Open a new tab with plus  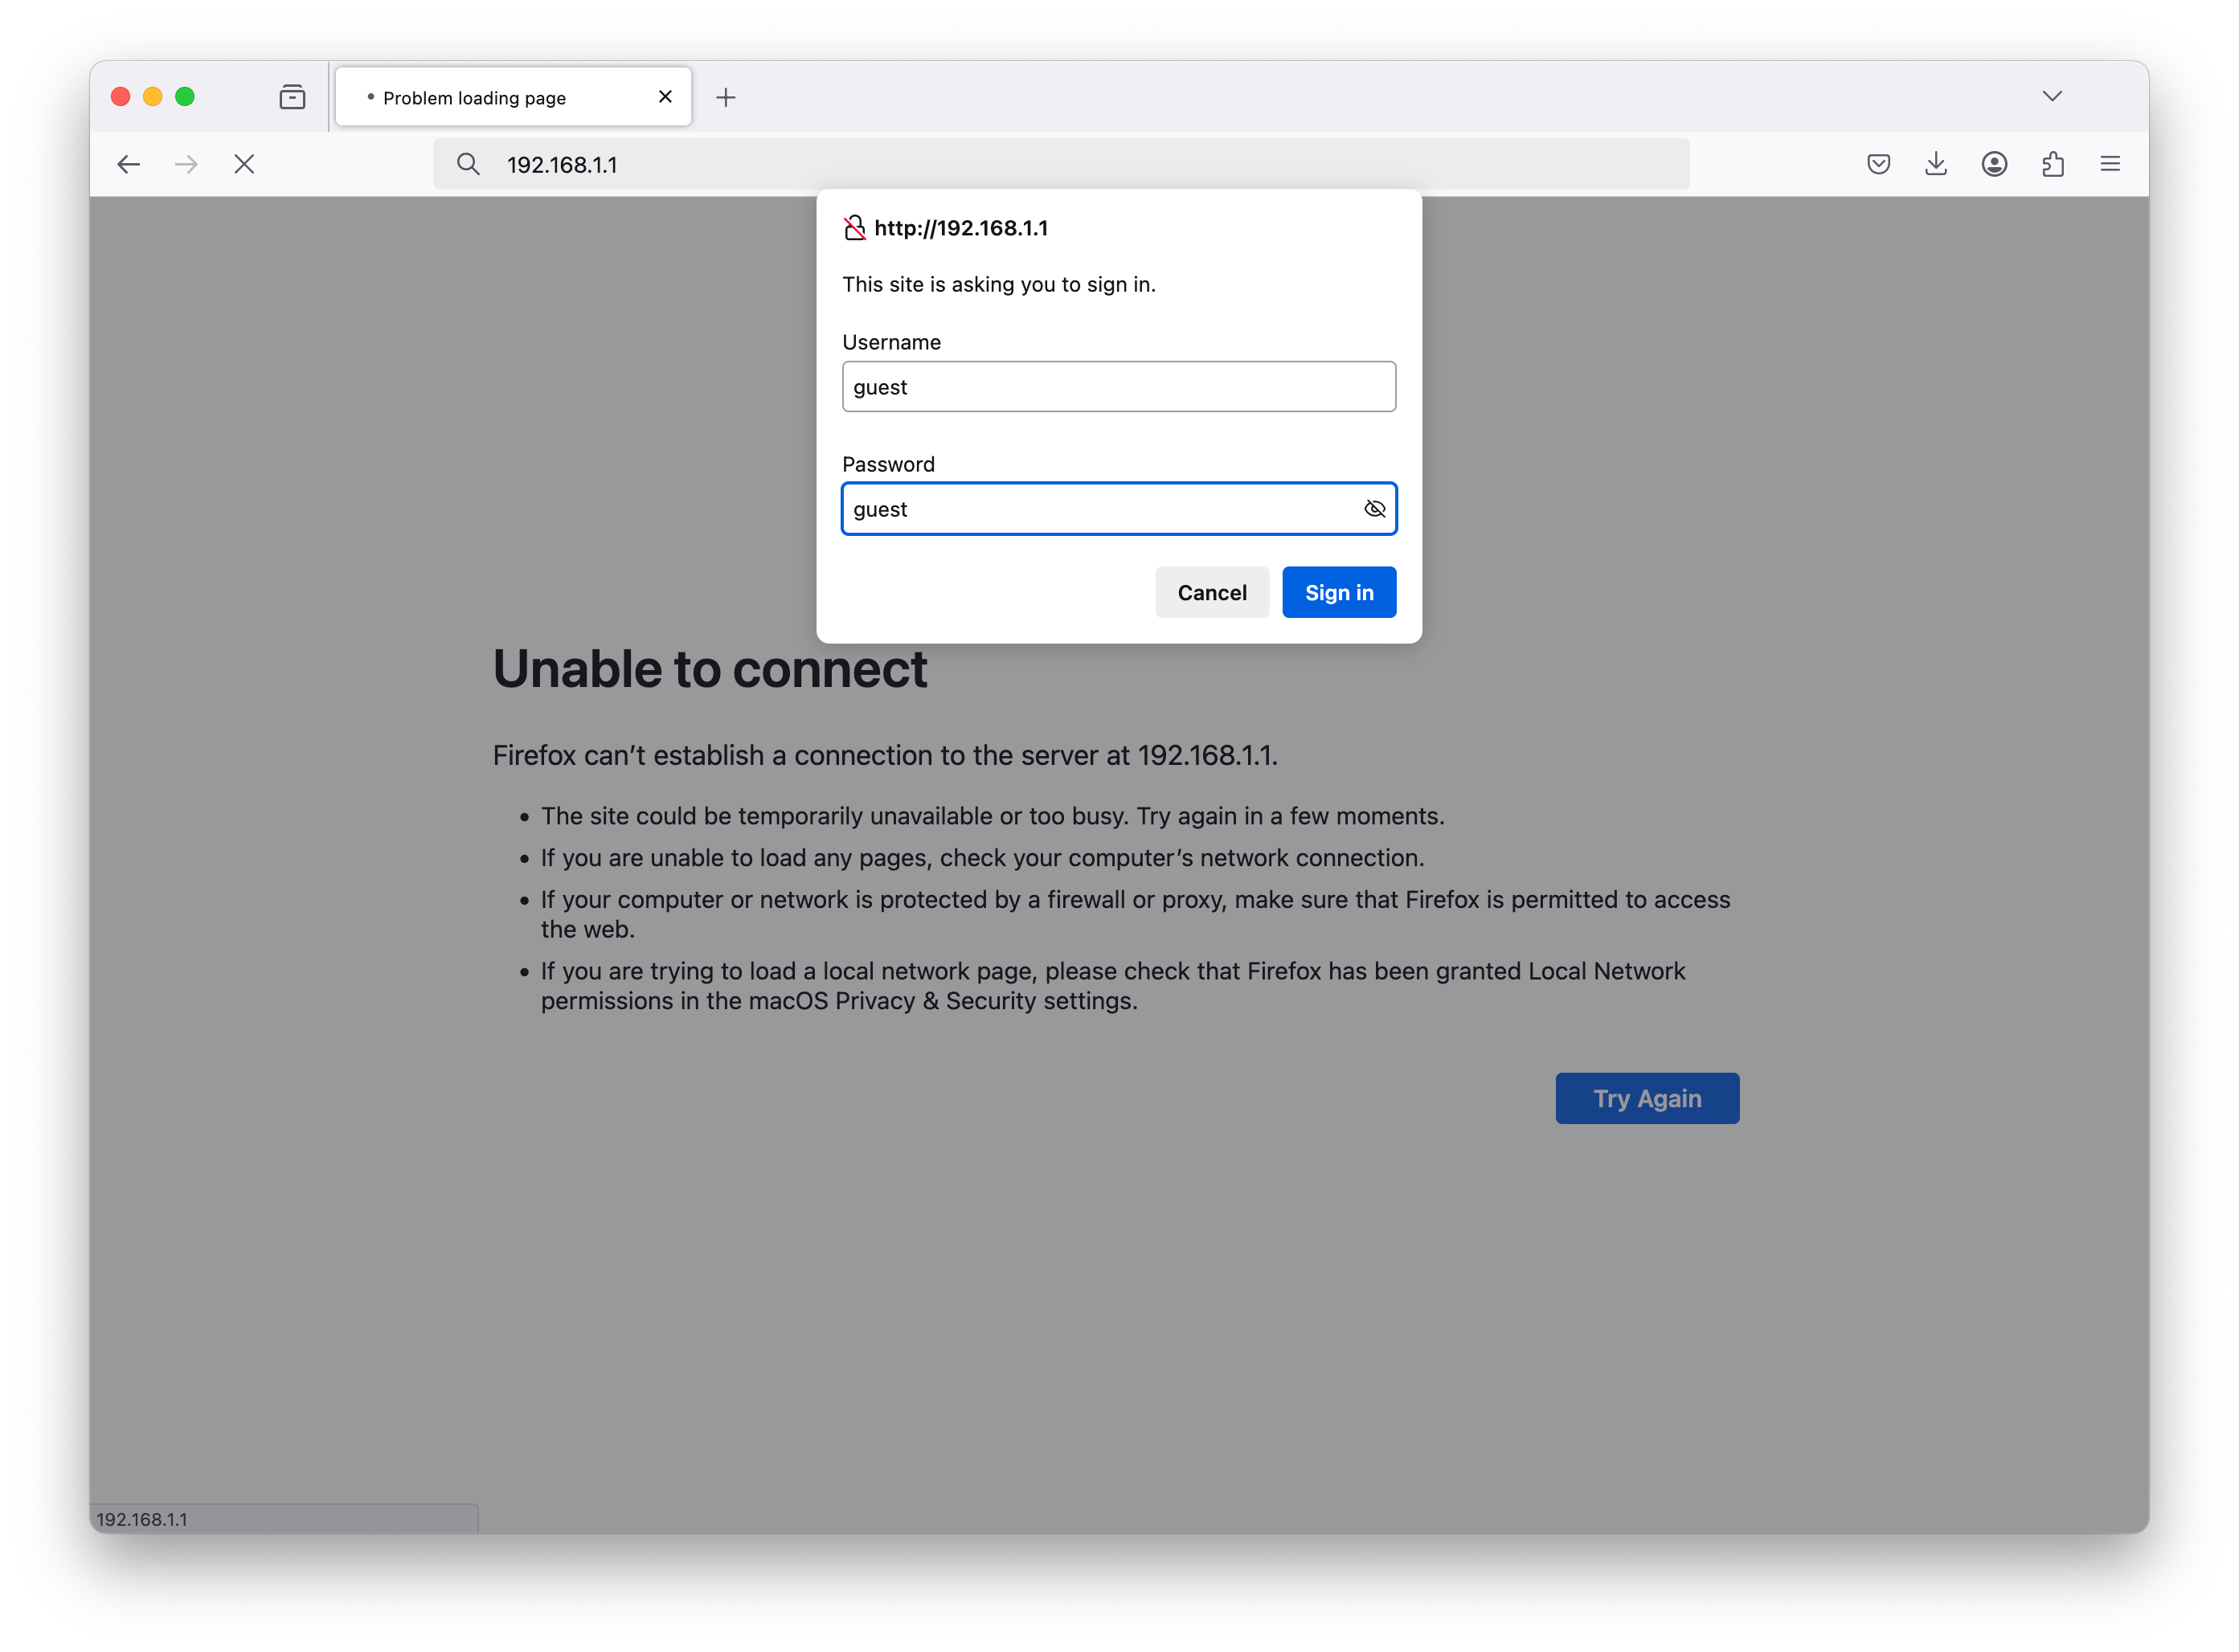click(x=726, y=97)
